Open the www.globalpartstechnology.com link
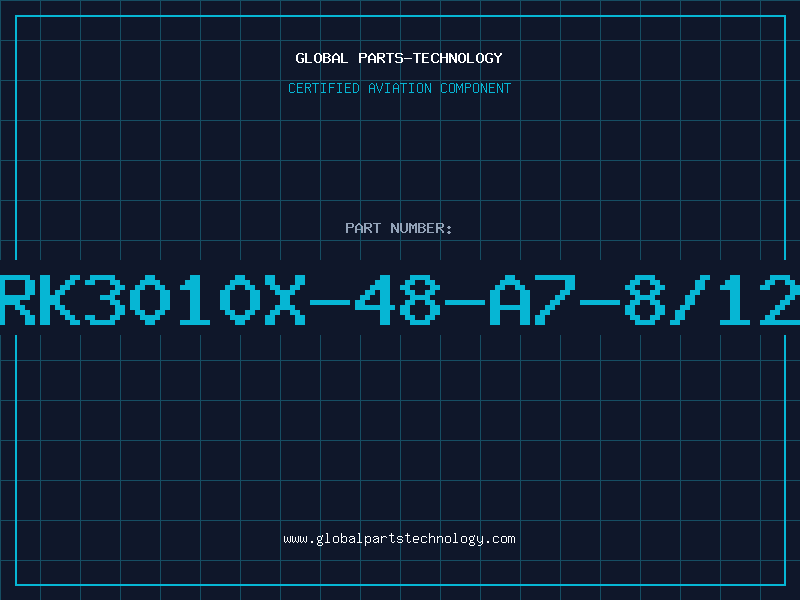800x600 pixels. (x=399, y=539)
